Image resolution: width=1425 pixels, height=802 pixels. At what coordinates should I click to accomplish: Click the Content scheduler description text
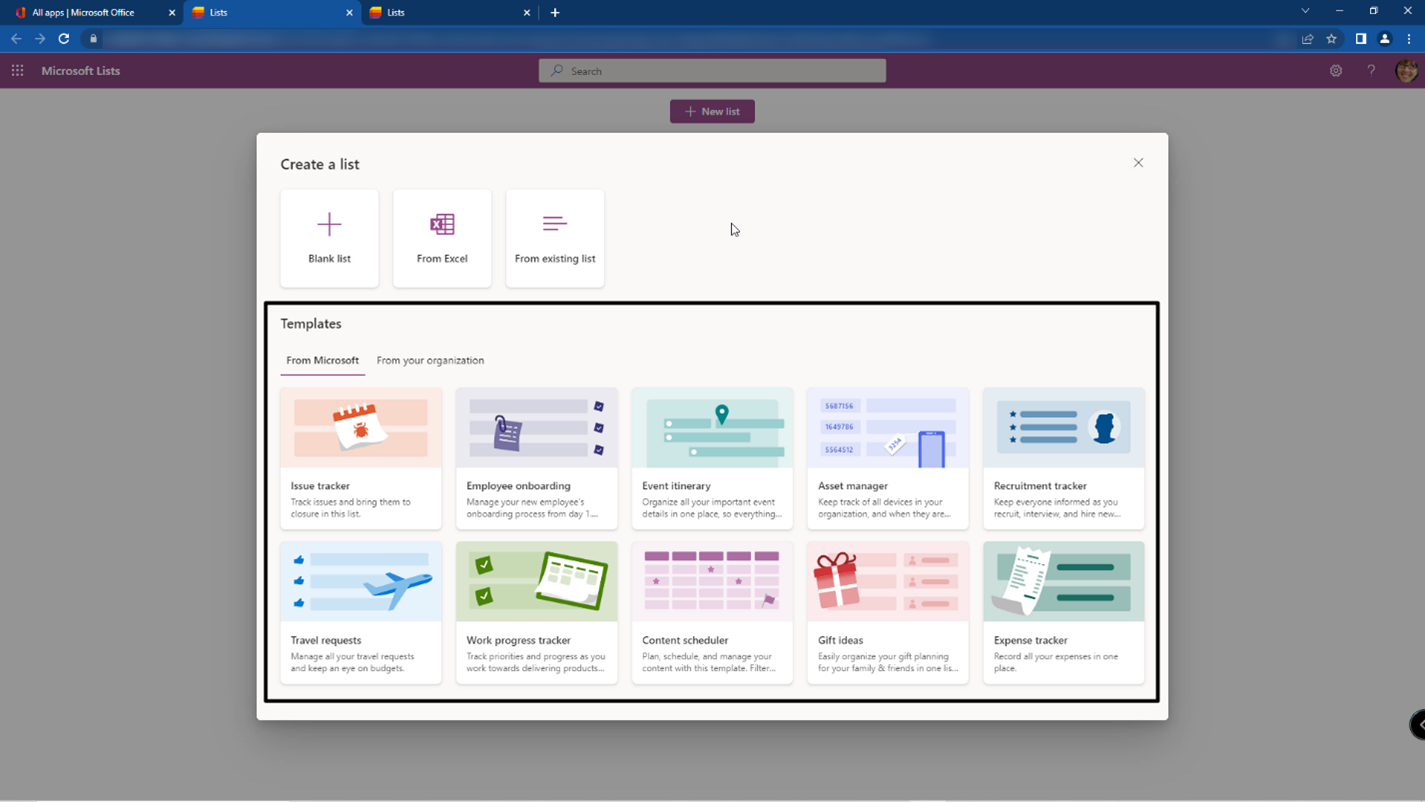point(709,662)
